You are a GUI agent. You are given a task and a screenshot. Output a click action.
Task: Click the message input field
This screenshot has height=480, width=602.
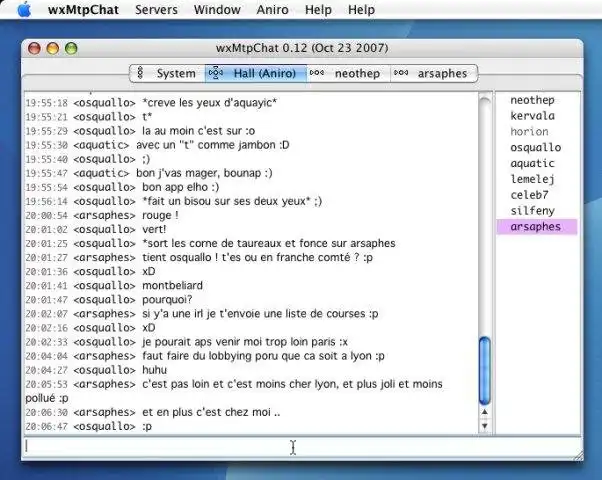(x=302, y=447)
